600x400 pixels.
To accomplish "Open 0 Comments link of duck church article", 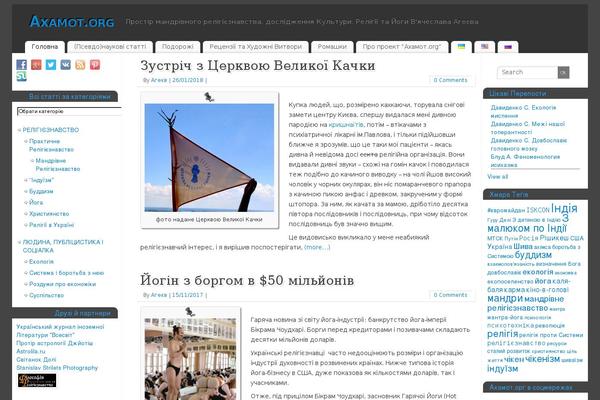I will click(x=450, y=80).
